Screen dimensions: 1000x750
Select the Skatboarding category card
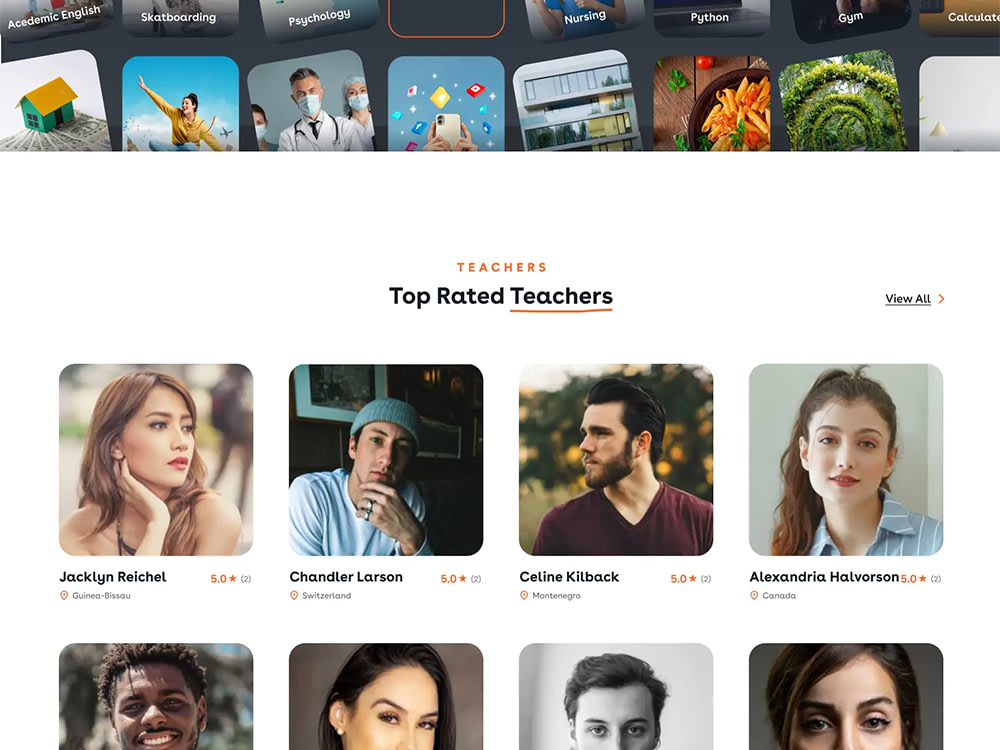[180, 17]
